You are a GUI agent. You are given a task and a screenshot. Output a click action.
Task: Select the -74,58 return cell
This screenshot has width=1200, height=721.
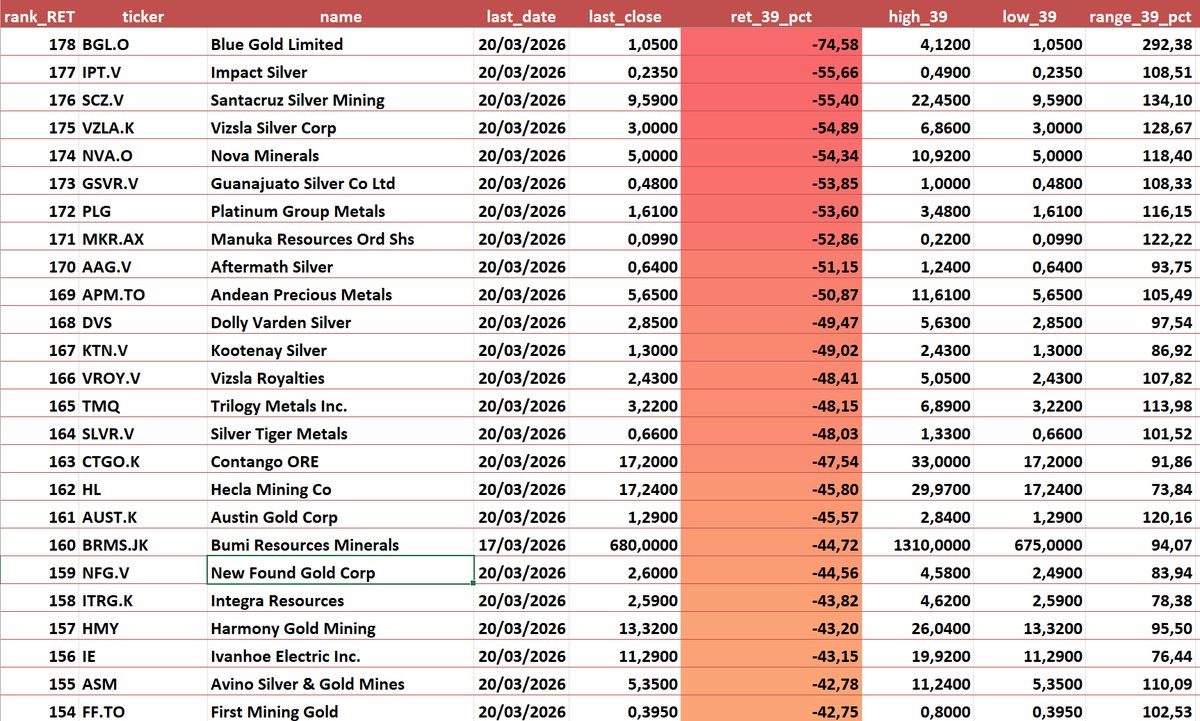(771, 44)
